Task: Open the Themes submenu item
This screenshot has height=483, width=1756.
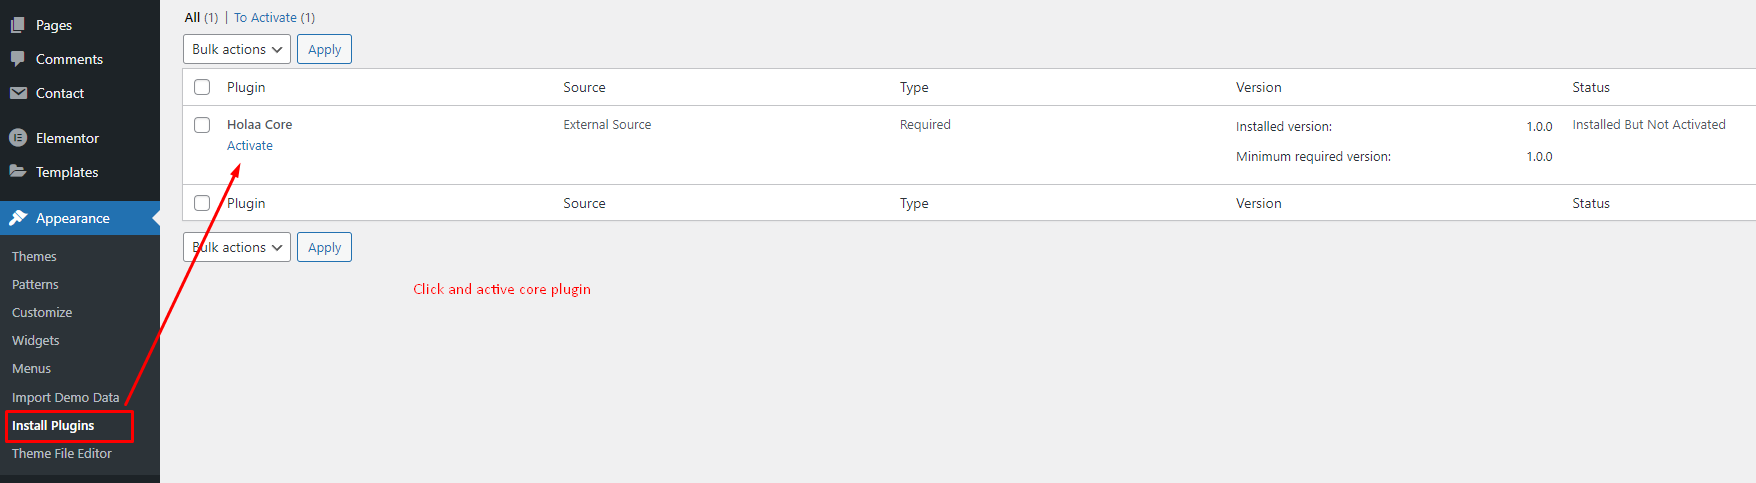Action: click(x=34, y=256)
